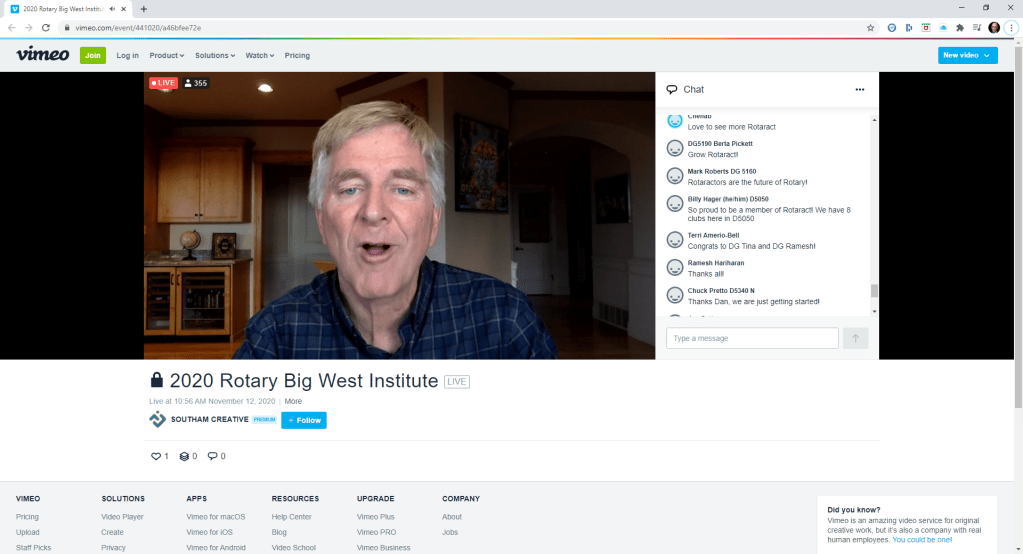Open the Chrome extensions puzzle icon

pos(960,28)
